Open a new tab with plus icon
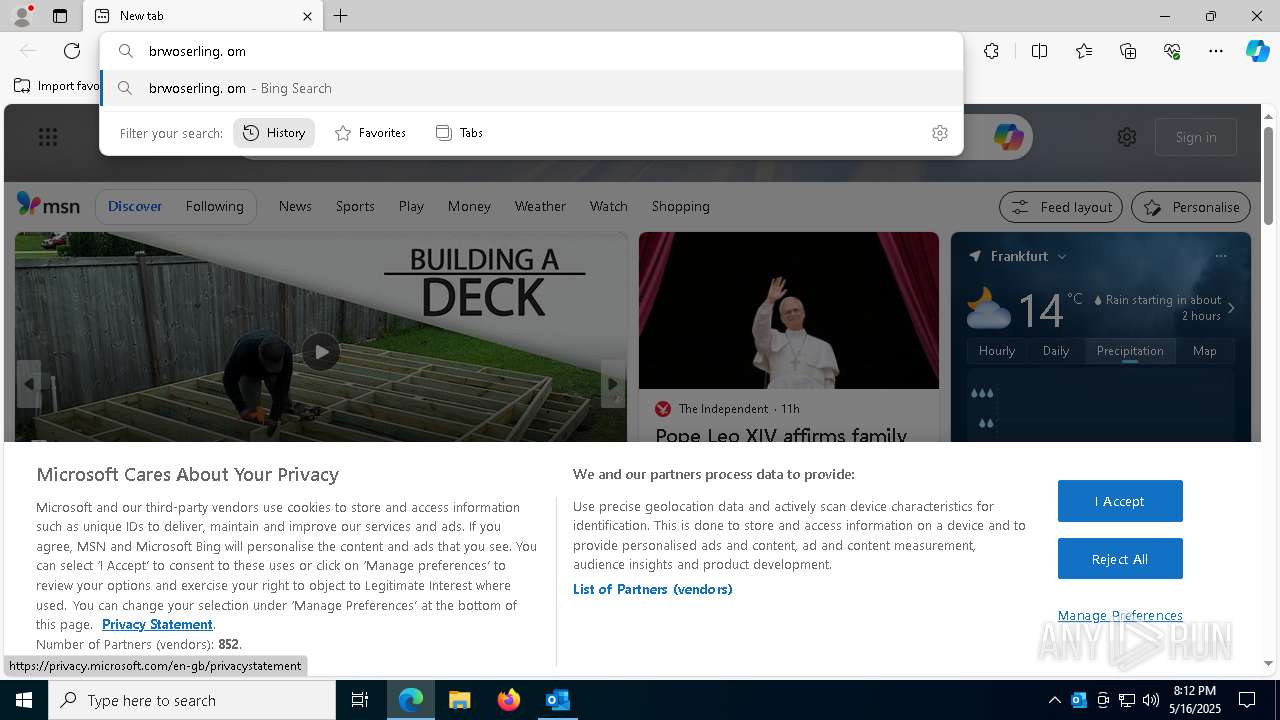The image size is (1280, 720). point(341,16)
